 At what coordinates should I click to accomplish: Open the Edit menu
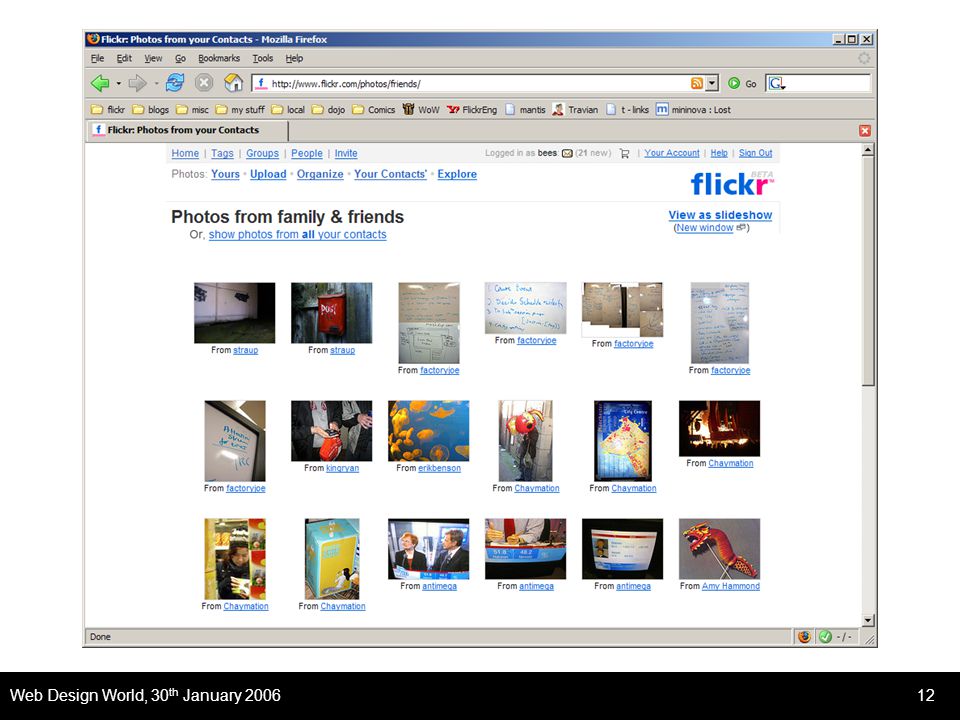pos(124,58)
